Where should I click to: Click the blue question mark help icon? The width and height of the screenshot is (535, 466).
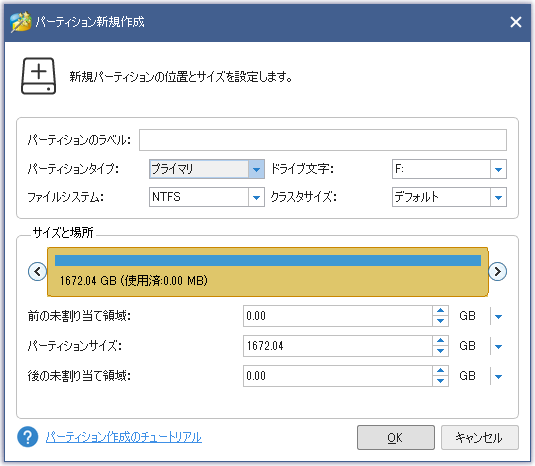point(28,437)
